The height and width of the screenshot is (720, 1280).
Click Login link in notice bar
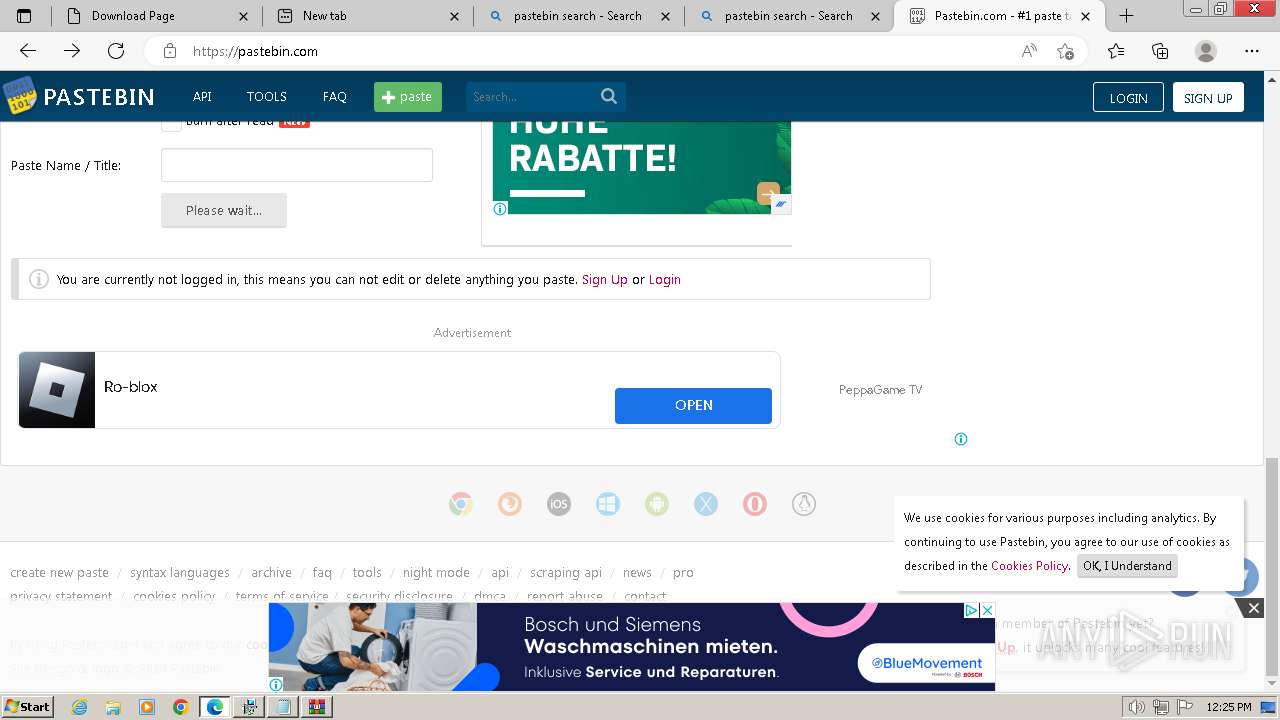[x=665, y=280]
